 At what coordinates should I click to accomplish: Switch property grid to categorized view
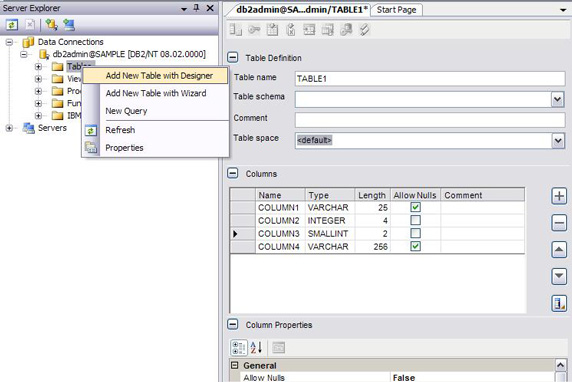pos(239,347)
